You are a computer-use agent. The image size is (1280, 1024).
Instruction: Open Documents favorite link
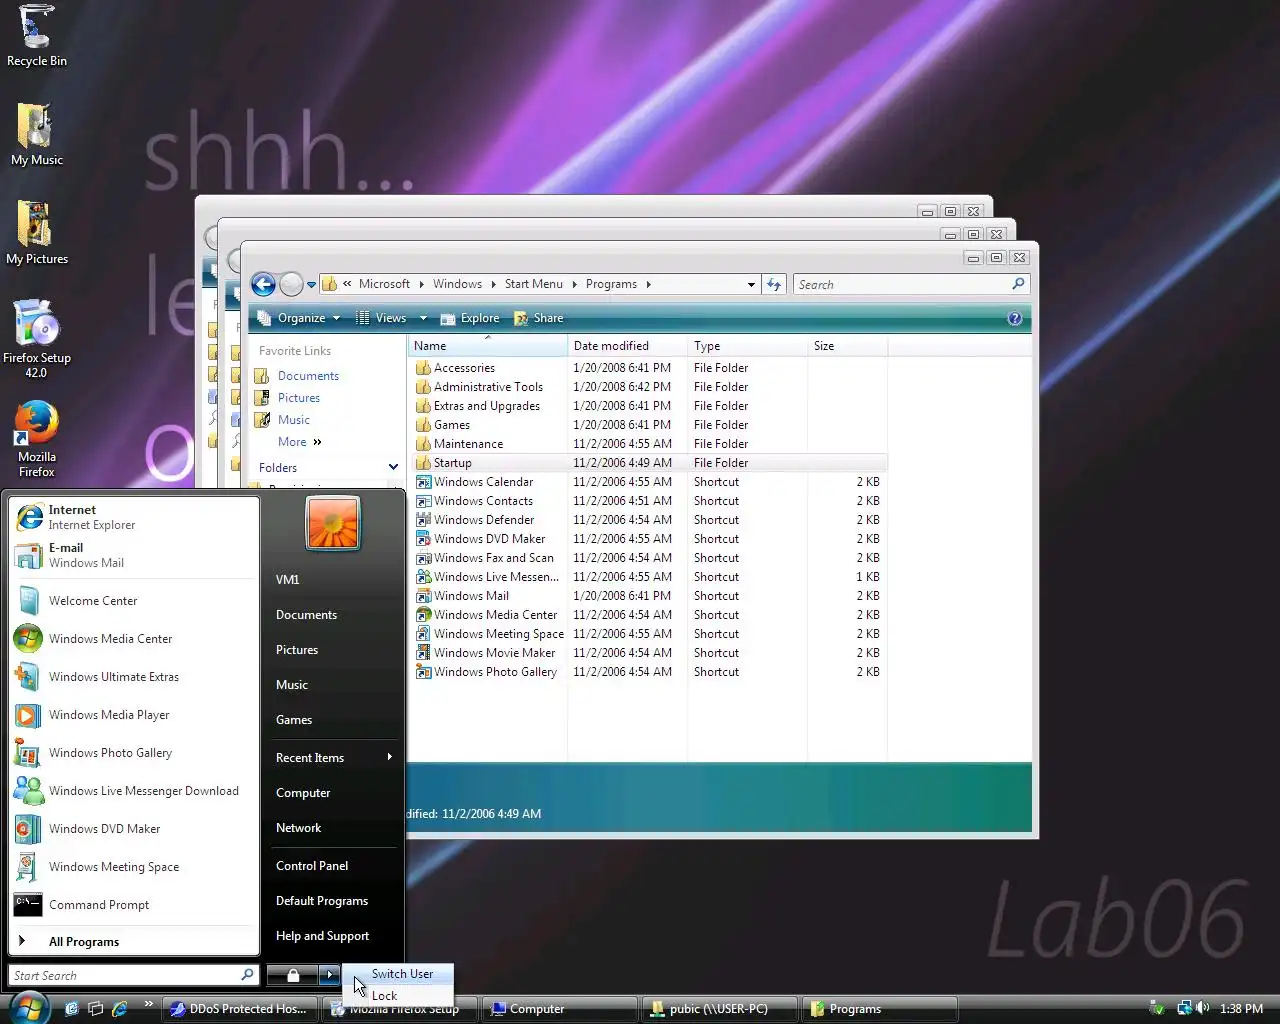308,376
